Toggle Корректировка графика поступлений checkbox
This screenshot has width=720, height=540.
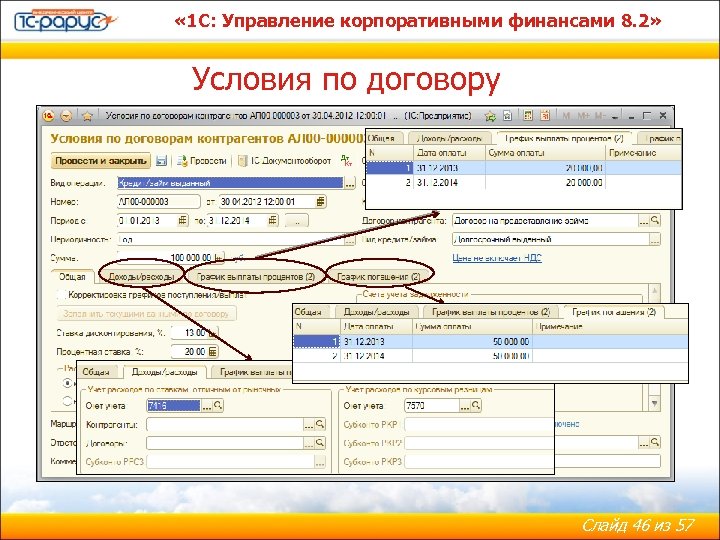click(x=62, y=295)
